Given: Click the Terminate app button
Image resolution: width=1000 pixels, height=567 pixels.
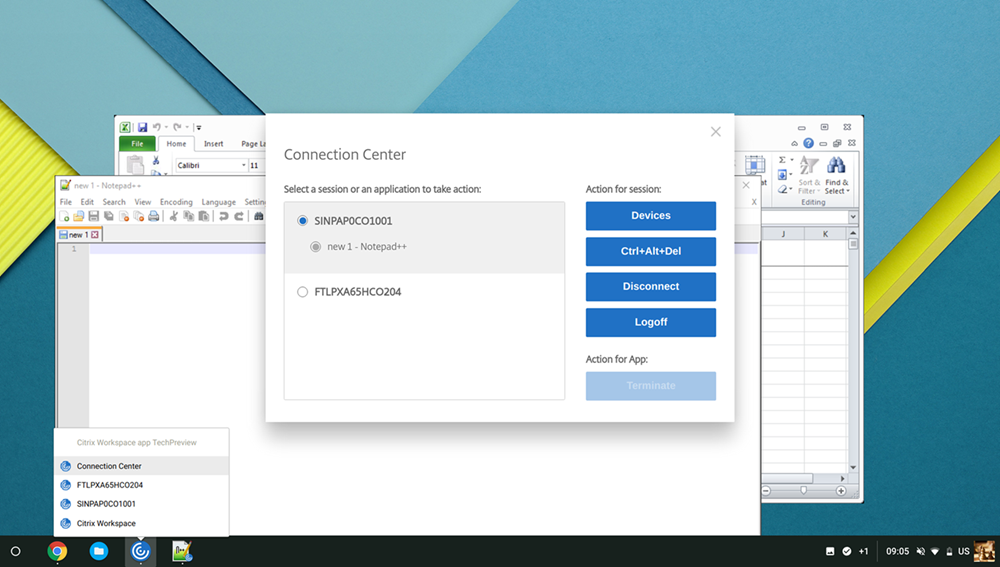Looking at the screenshot, I should (651, 386).
